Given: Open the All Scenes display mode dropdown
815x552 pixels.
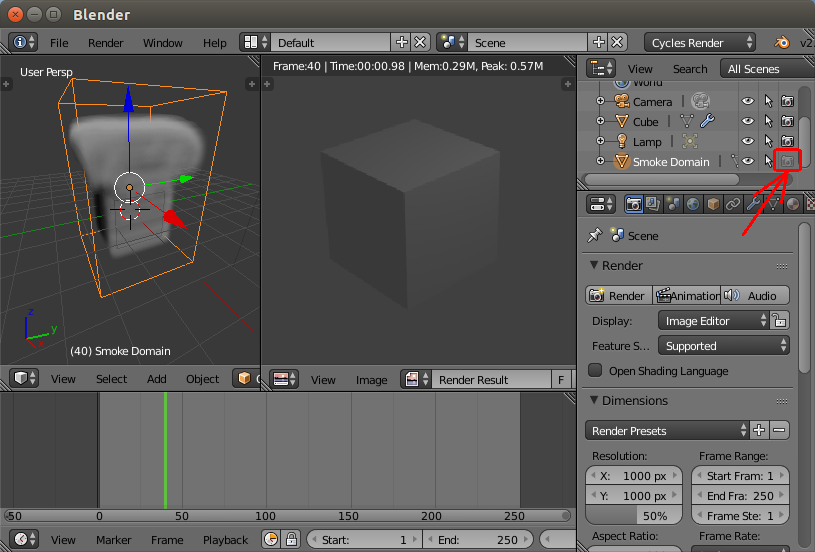Looking at the screenshot, I should 767,69.
